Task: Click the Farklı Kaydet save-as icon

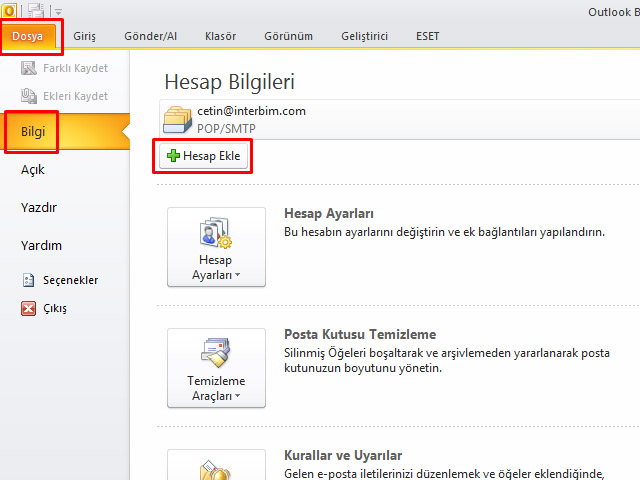Action: click(x=27, y=69)
